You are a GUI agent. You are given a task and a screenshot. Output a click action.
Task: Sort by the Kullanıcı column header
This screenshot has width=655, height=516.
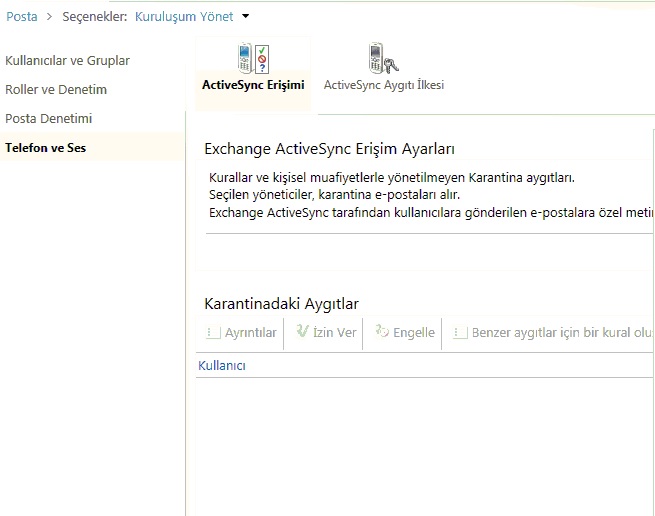(222, 366)
